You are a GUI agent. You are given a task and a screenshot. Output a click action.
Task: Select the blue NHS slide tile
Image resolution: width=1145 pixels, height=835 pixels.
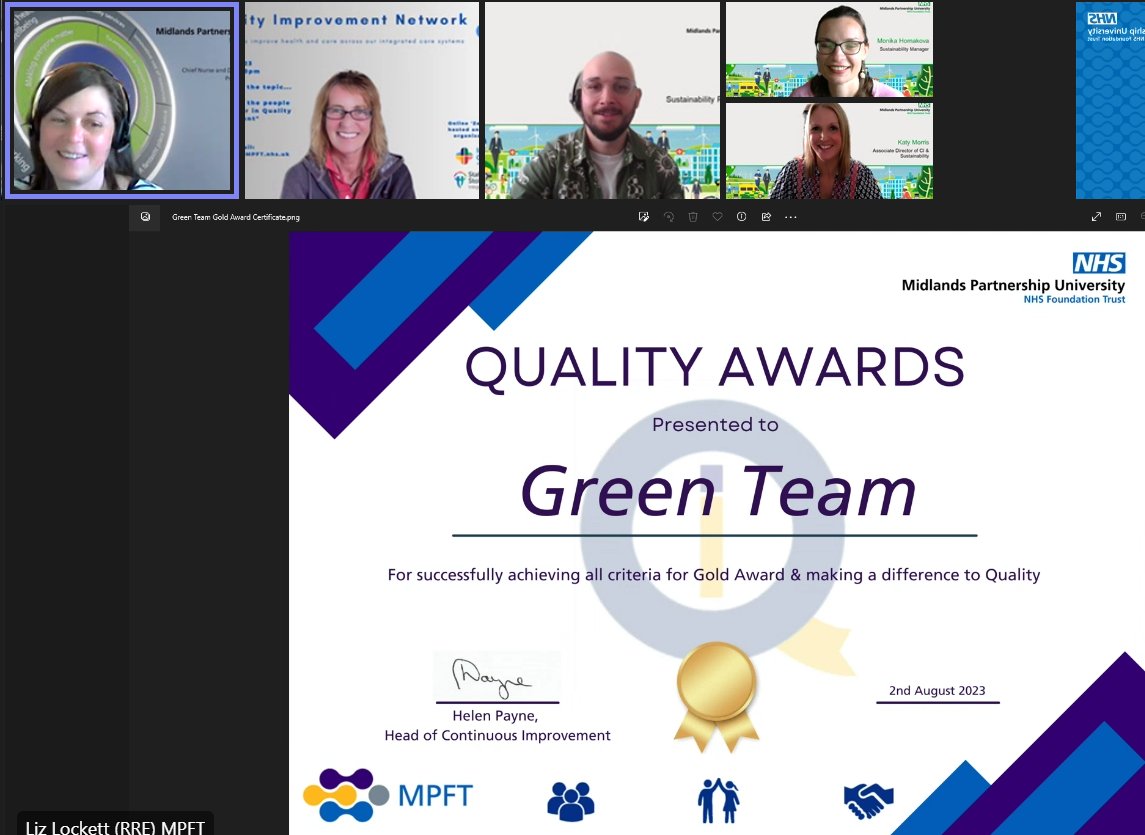[1110, 100]
